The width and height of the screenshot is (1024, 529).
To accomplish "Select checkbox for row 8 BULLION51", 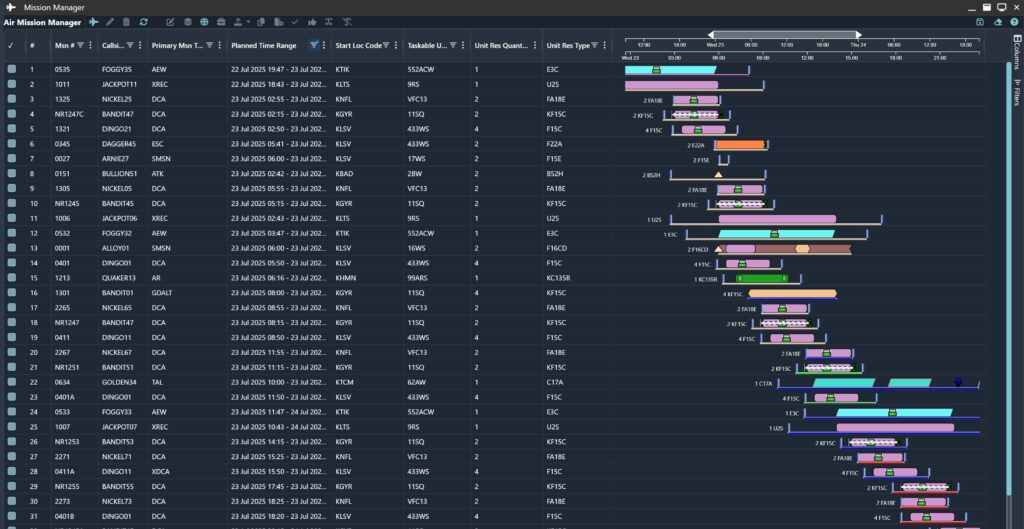I will pyautogui.click(x=12, y=174).
